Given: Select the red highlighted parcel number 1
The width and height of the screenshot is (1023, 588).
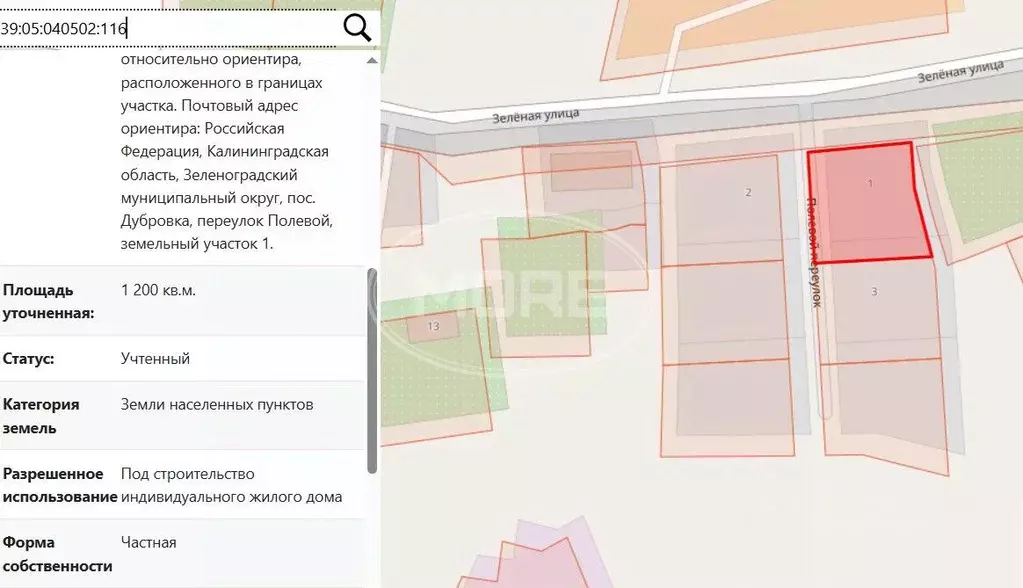Looking at the screenshot, I should [x=870, y=202].
